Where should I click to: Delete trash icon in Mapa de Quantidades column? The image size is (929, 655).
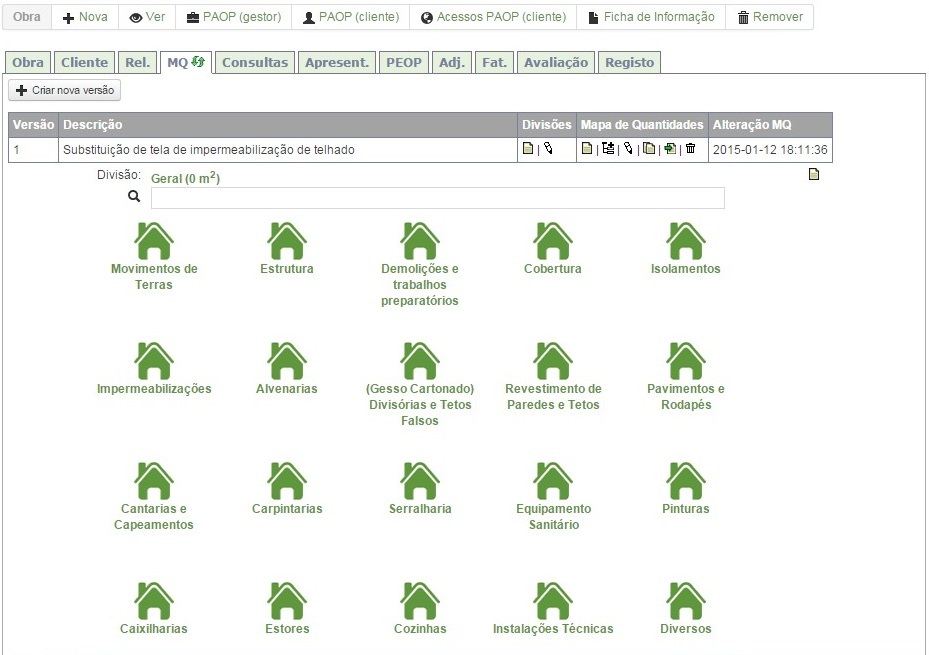[691, 149]
